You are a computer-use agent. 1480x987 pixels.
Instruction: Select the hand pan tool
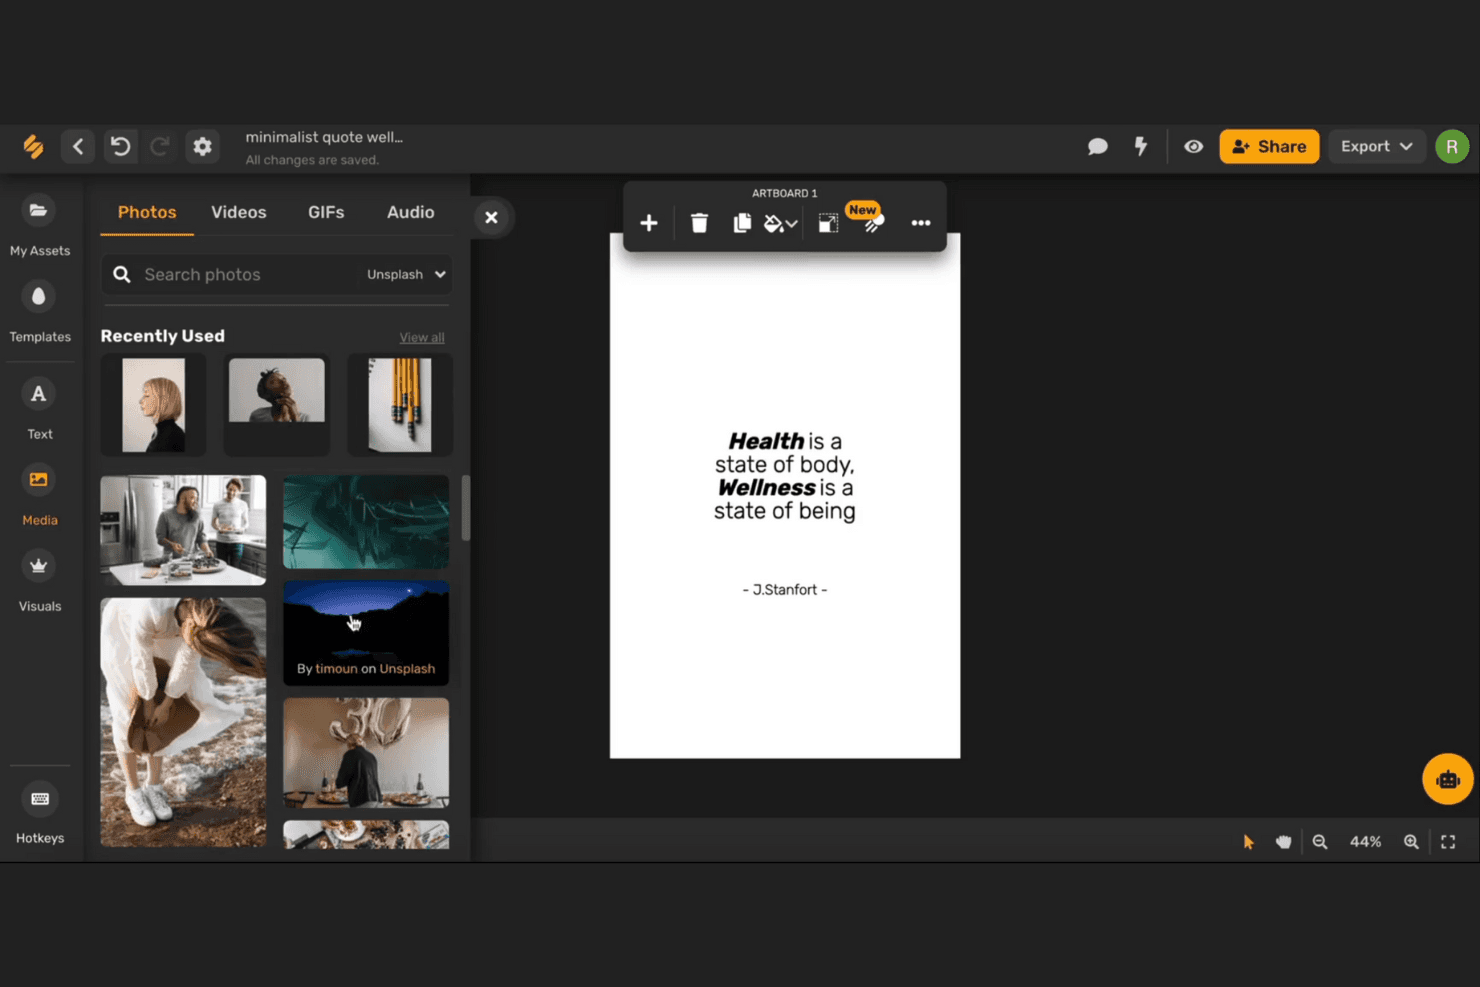[1283, 842]
